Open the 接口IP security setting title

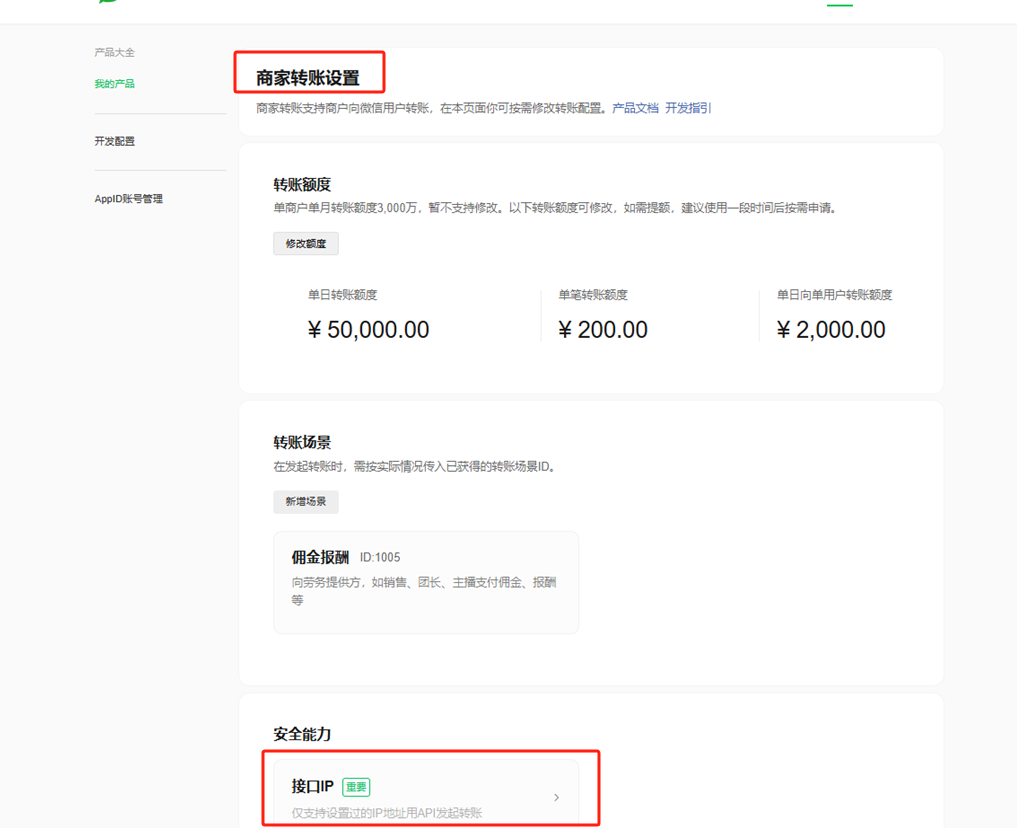point(312,787)
